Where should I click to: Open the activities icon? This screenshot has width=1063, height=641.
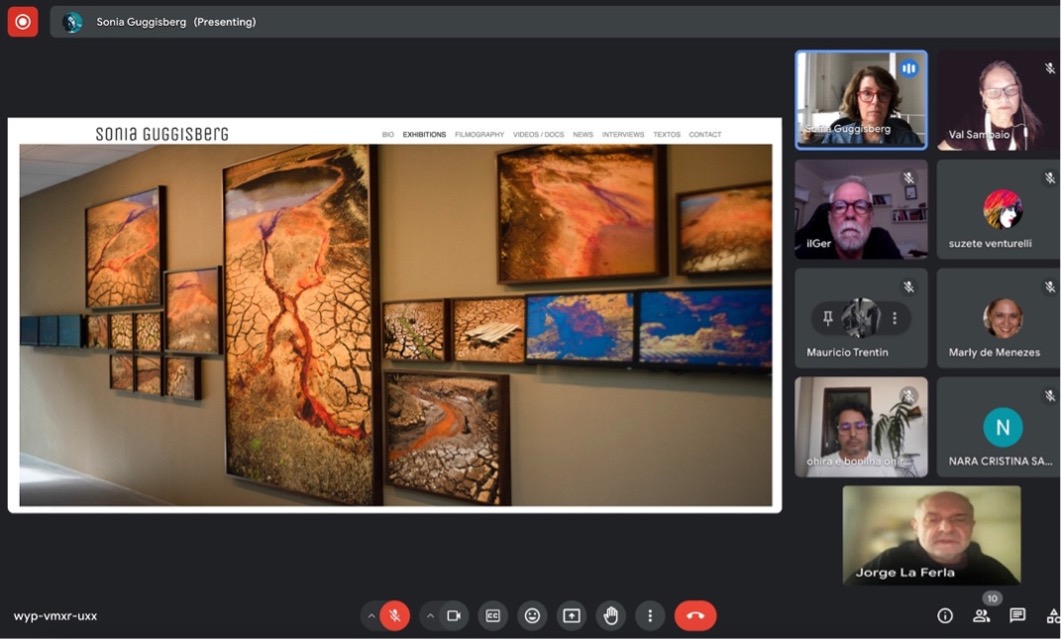[x=1052, y=616]
